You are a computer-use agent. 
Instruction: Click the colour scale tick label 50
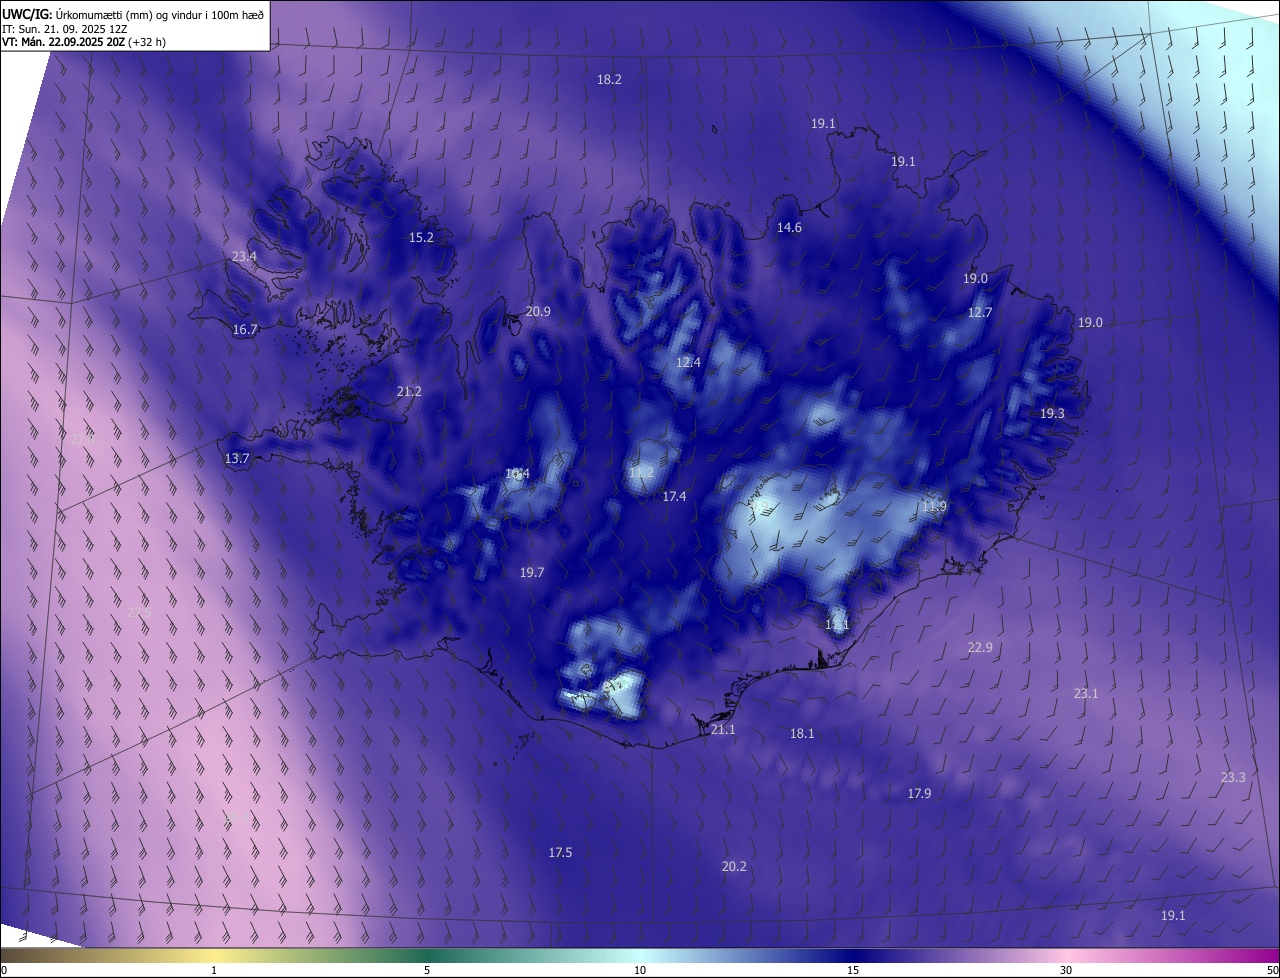tap(1272, 971)
